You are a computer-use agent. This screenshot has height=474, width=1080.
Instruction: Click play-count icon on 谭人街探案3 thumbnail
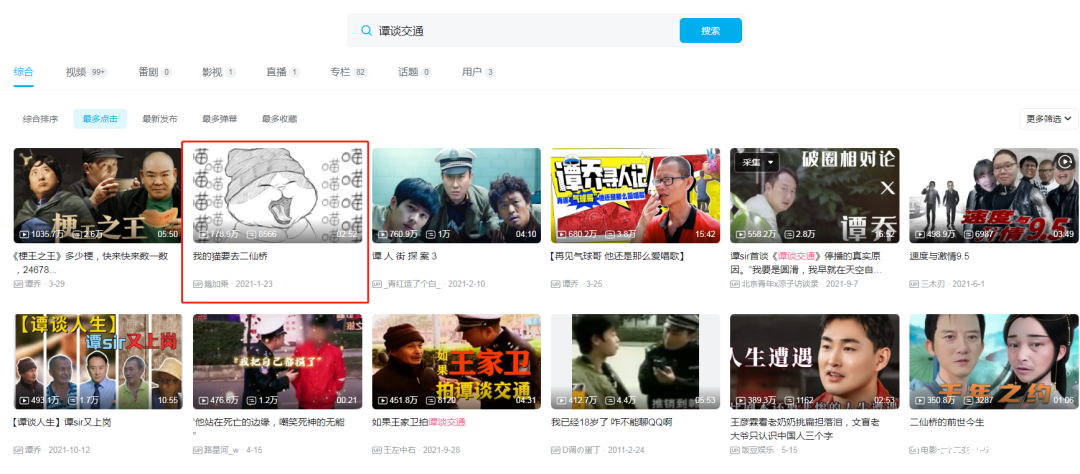click(383, 234)
